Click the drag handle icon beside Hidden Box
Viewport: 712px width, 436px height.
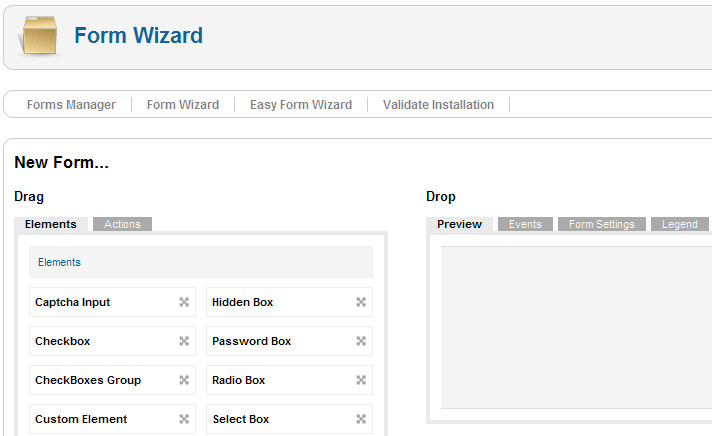361,302
